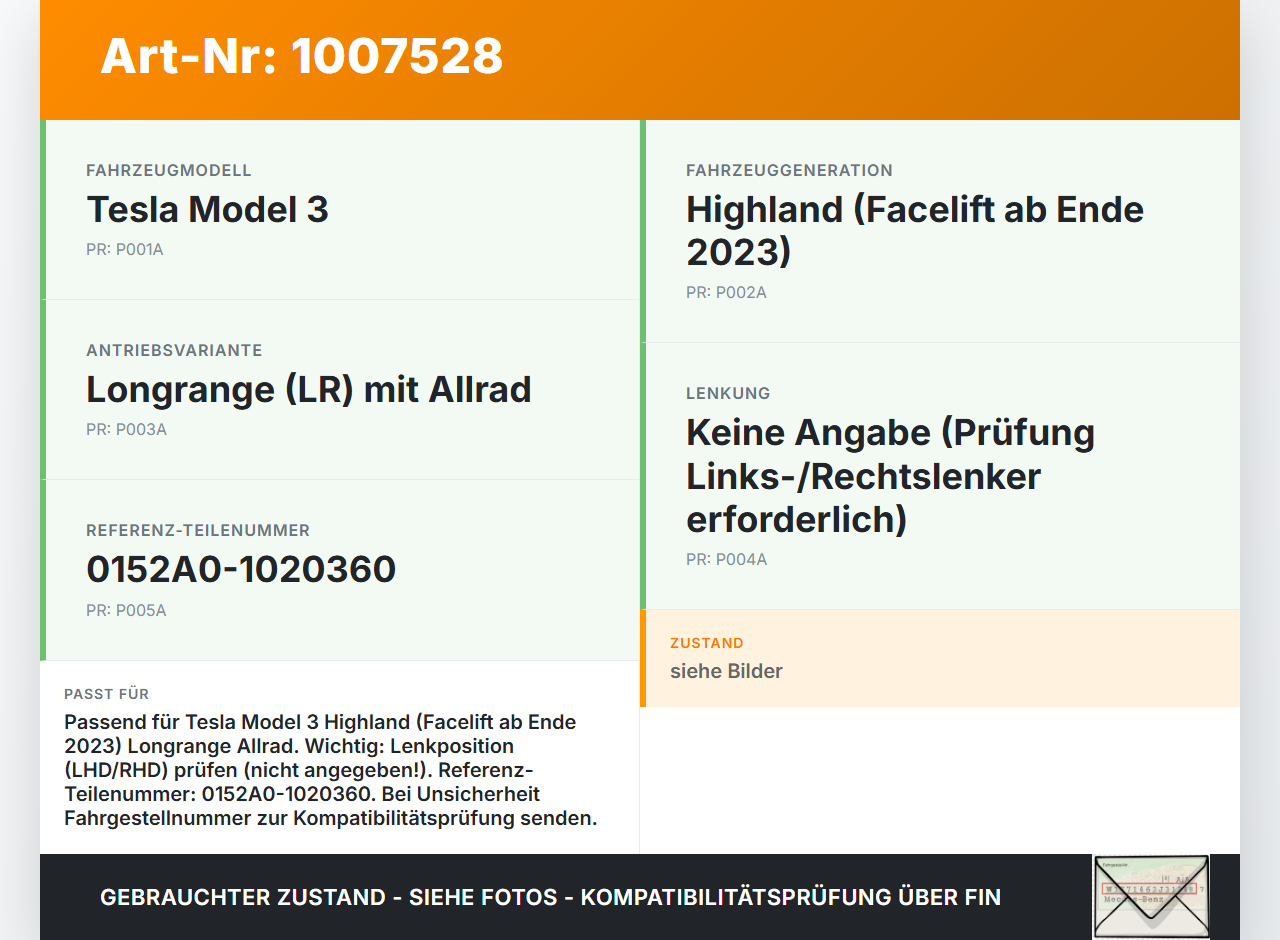Click PR: P003A code
This screenshot has width=1280, height=940.
pos(126,429)
